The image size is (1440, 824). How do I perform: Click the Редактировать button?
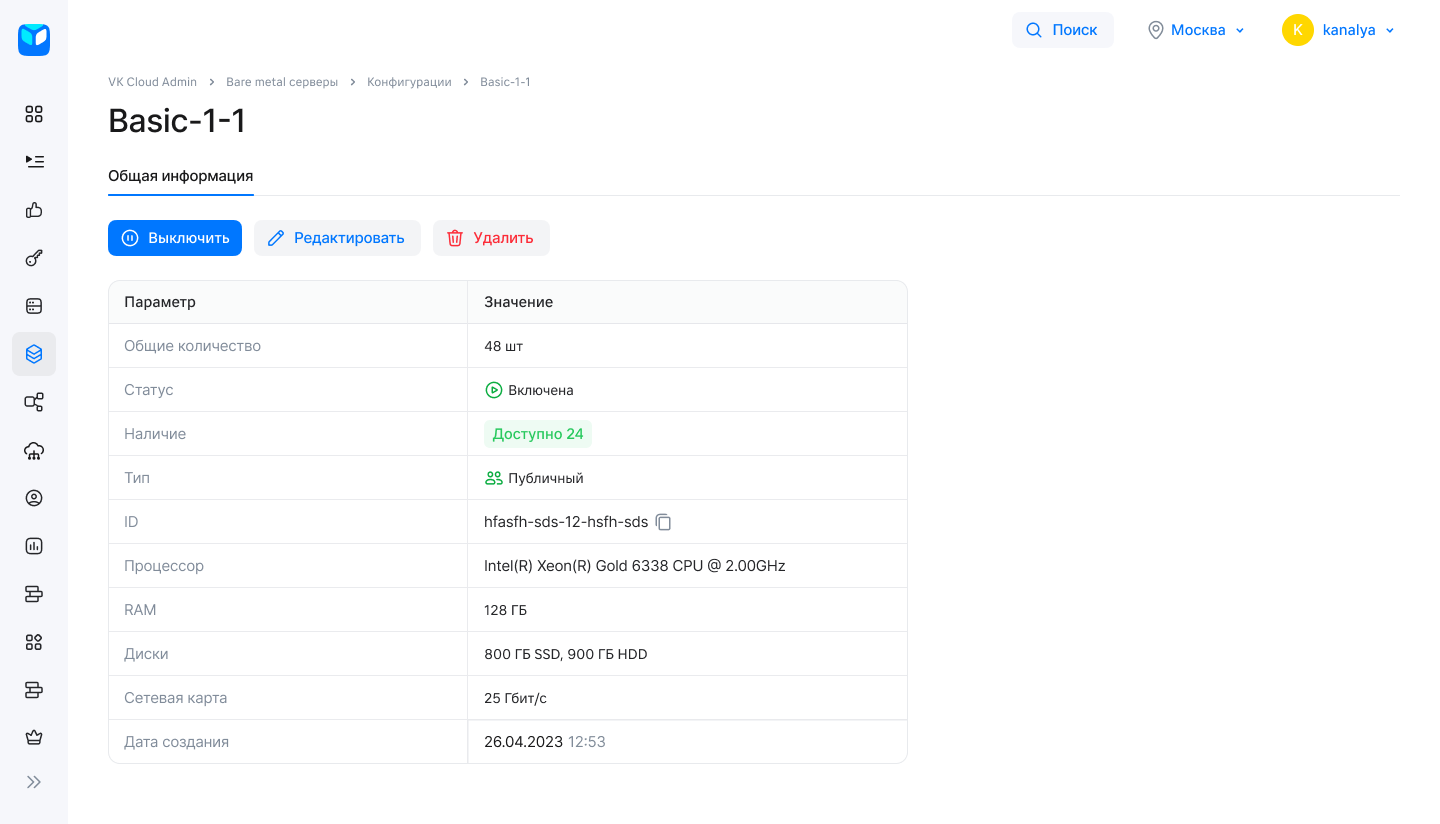(x=337, y=238)
